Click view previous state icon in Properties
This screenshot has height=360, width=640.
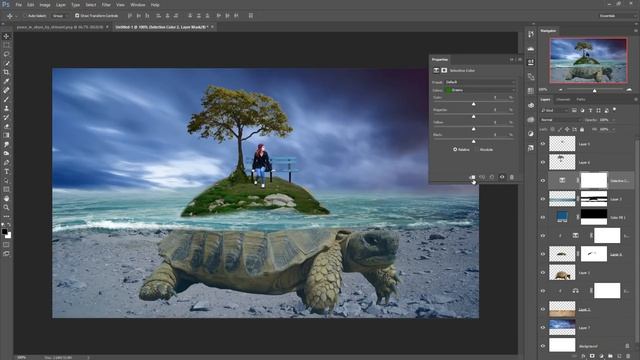pyautogui.click(x=482, y=177)
